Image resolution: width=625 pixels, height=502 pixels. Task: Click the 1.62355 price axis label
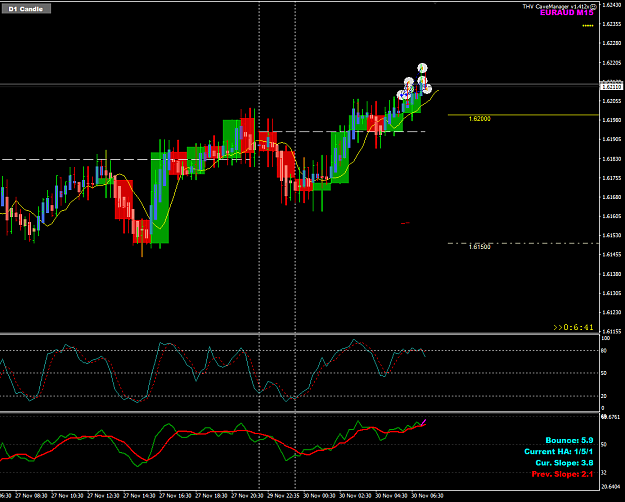(612, 24)
